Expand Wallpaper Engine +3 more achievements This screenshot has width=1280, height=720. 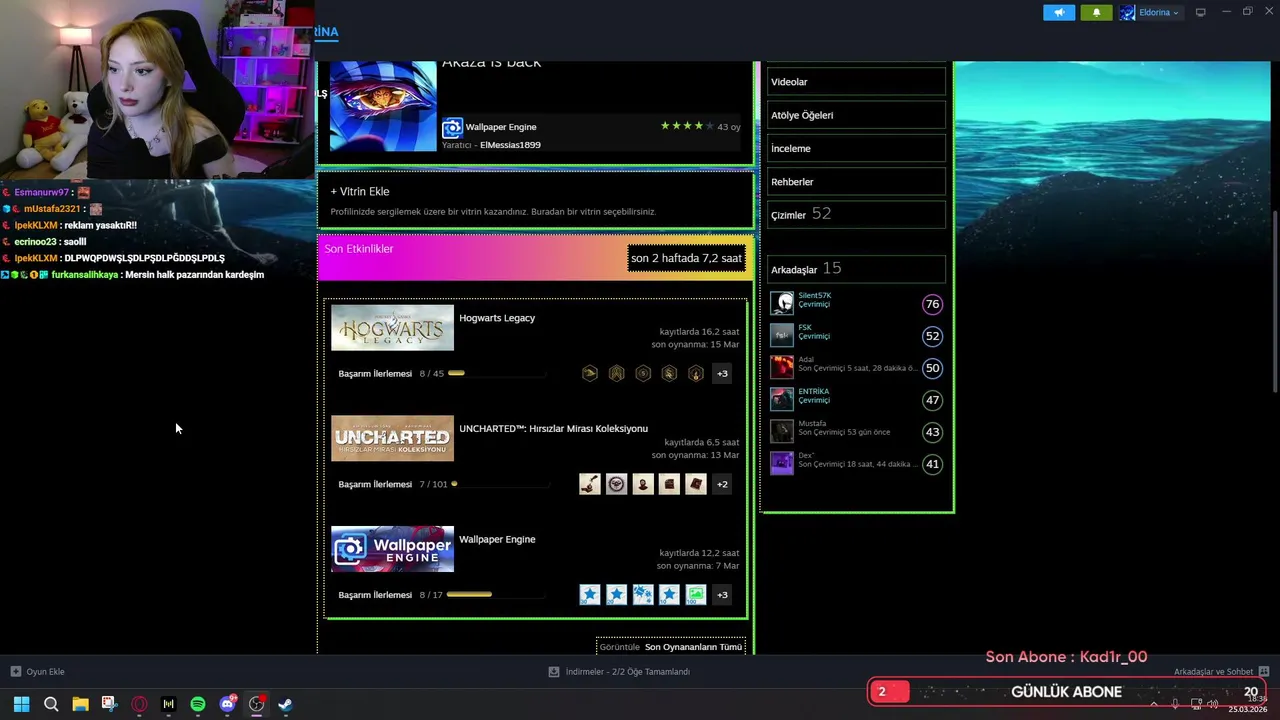[x=722, y=595]
